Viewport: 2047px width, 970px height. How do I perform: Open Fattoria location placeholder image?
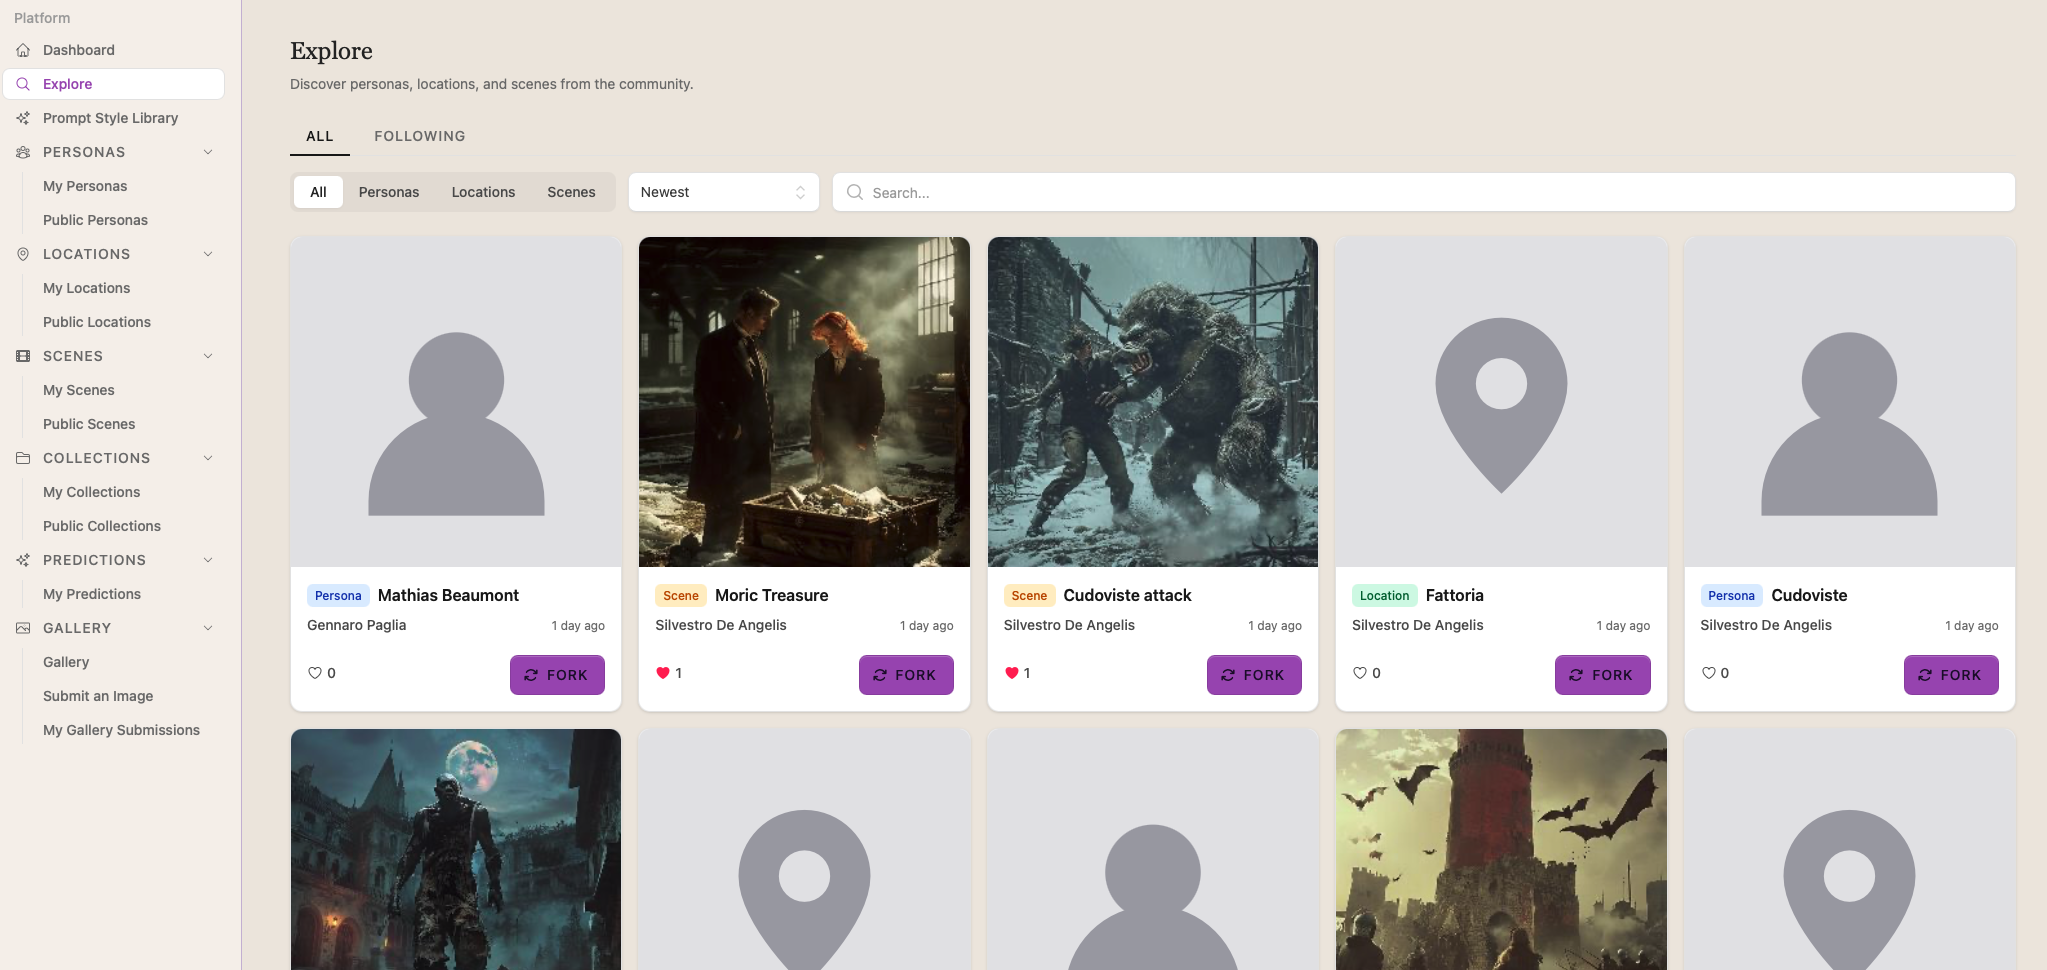[x=1501, y=402]
